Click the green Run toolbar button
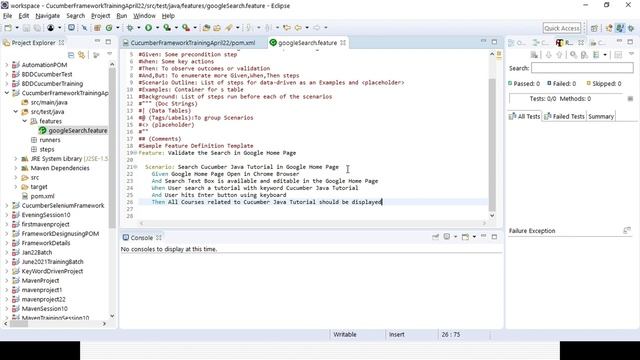This screenshot has height=360, width=640. (x=149, y=28)
